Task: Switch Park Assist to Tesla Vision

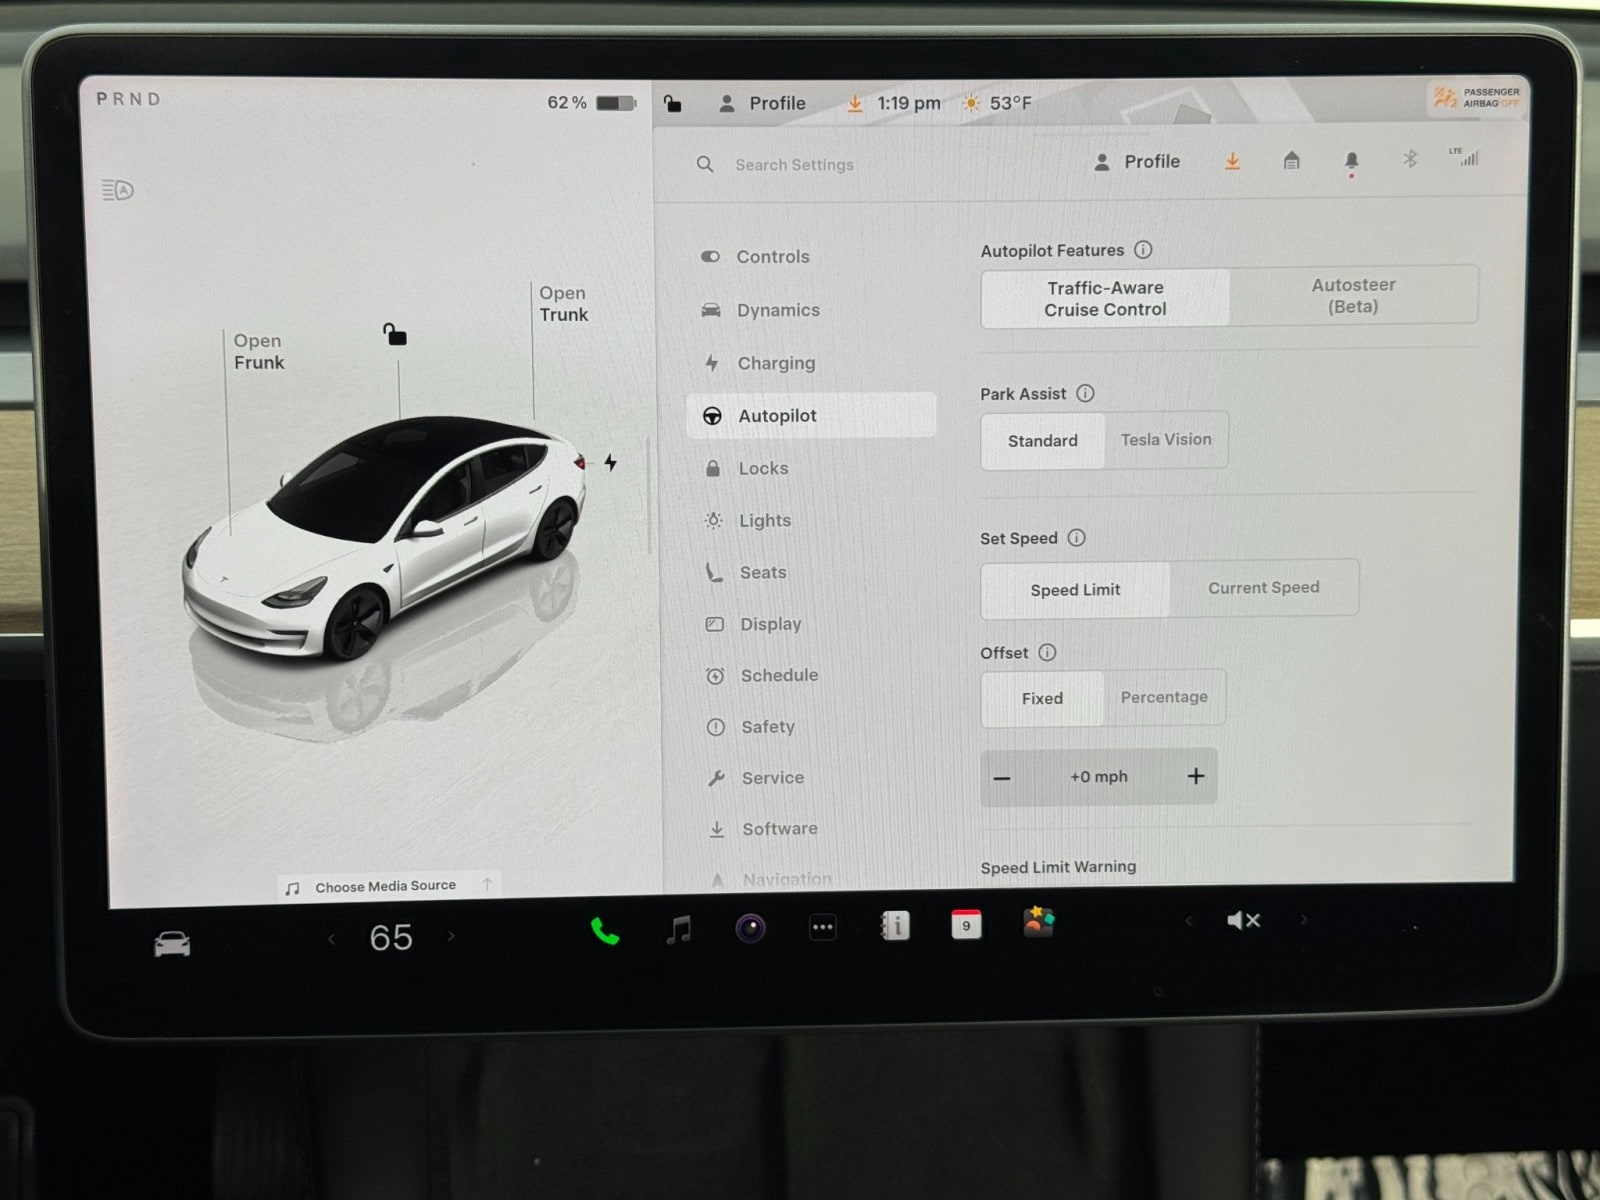Action: point(1165,440)
